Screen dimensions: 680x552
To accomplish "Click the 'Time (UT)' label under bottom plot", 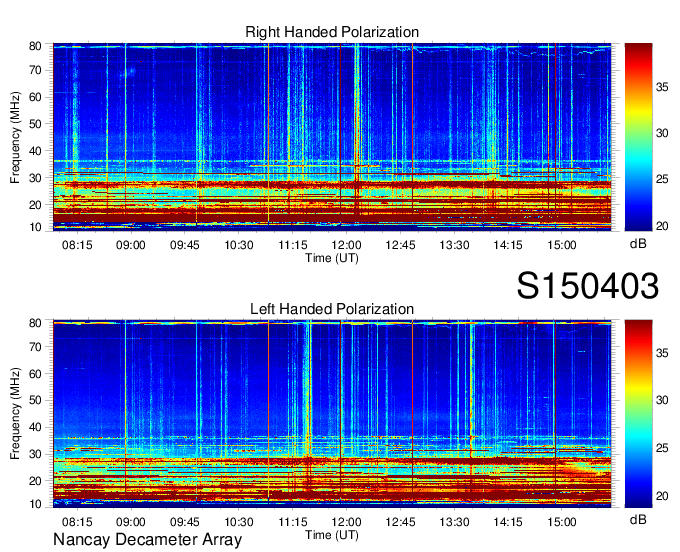I will click(x=332, y=535).
